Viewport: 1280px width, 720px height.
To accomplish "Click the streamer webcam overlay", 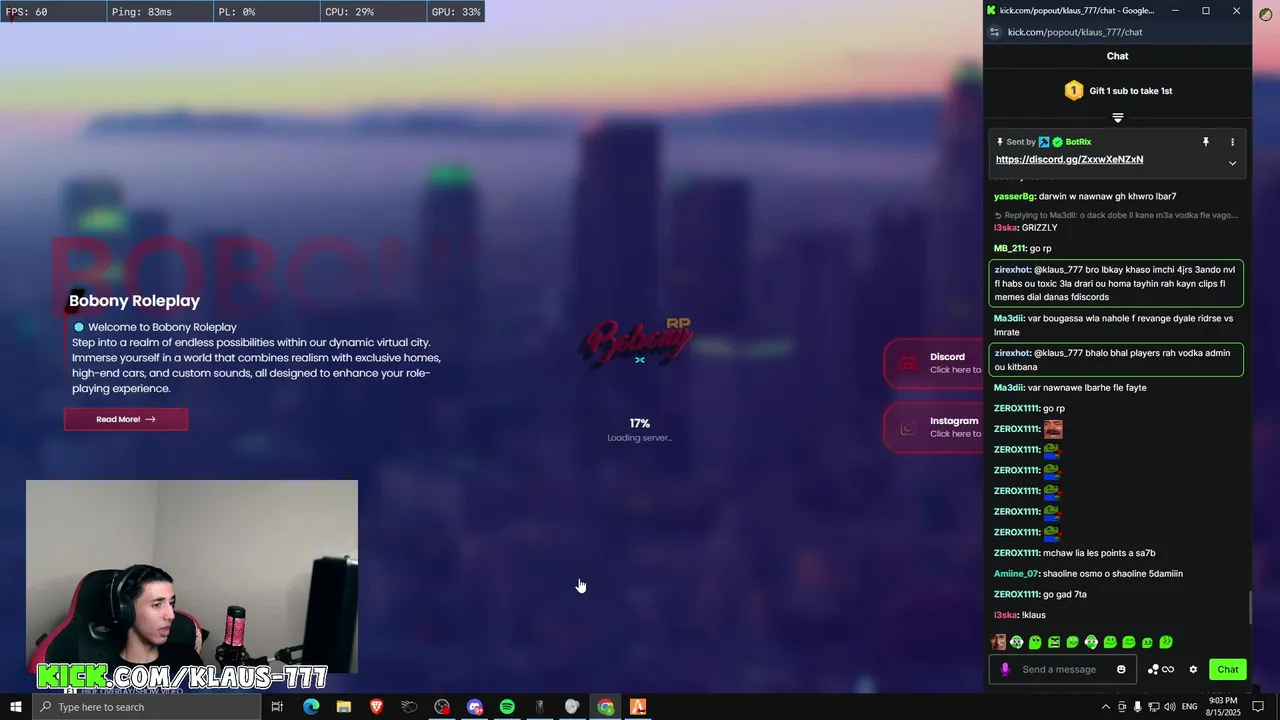I will tap(192, 577).
